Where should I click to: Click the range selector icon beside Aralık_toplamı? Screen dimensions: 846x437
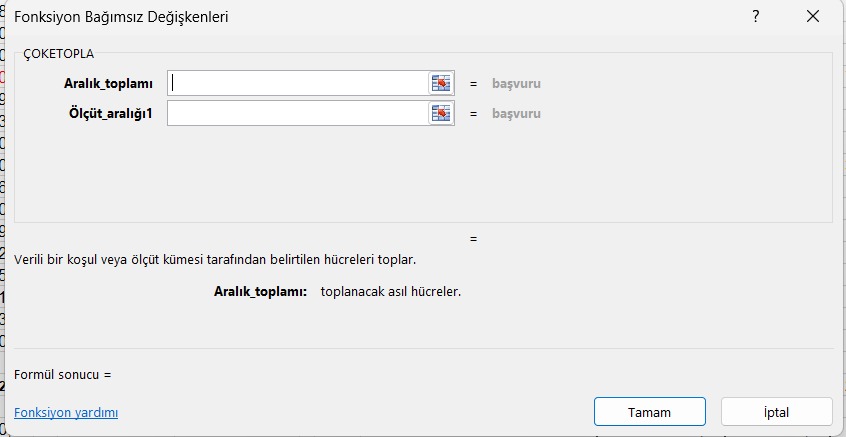click(441, 84)
